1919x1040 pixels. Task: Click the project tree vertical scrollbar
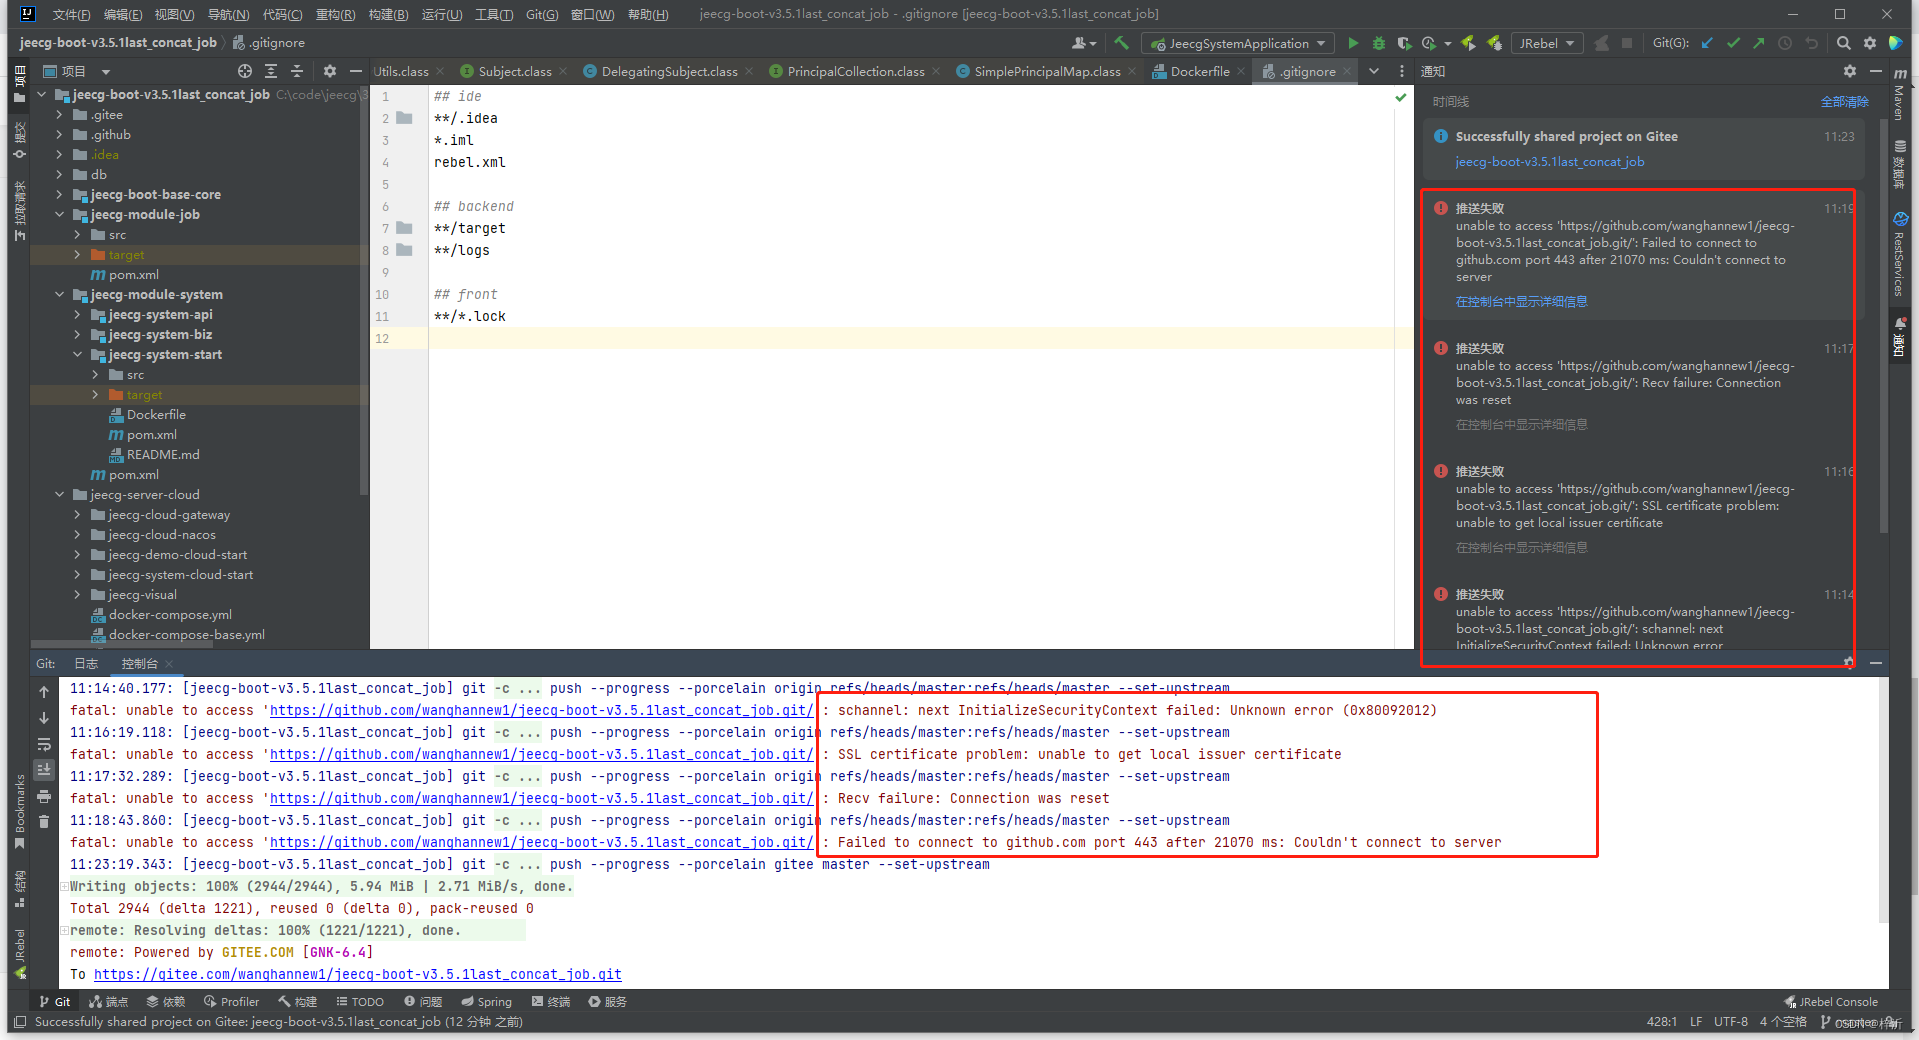(363, 290)
